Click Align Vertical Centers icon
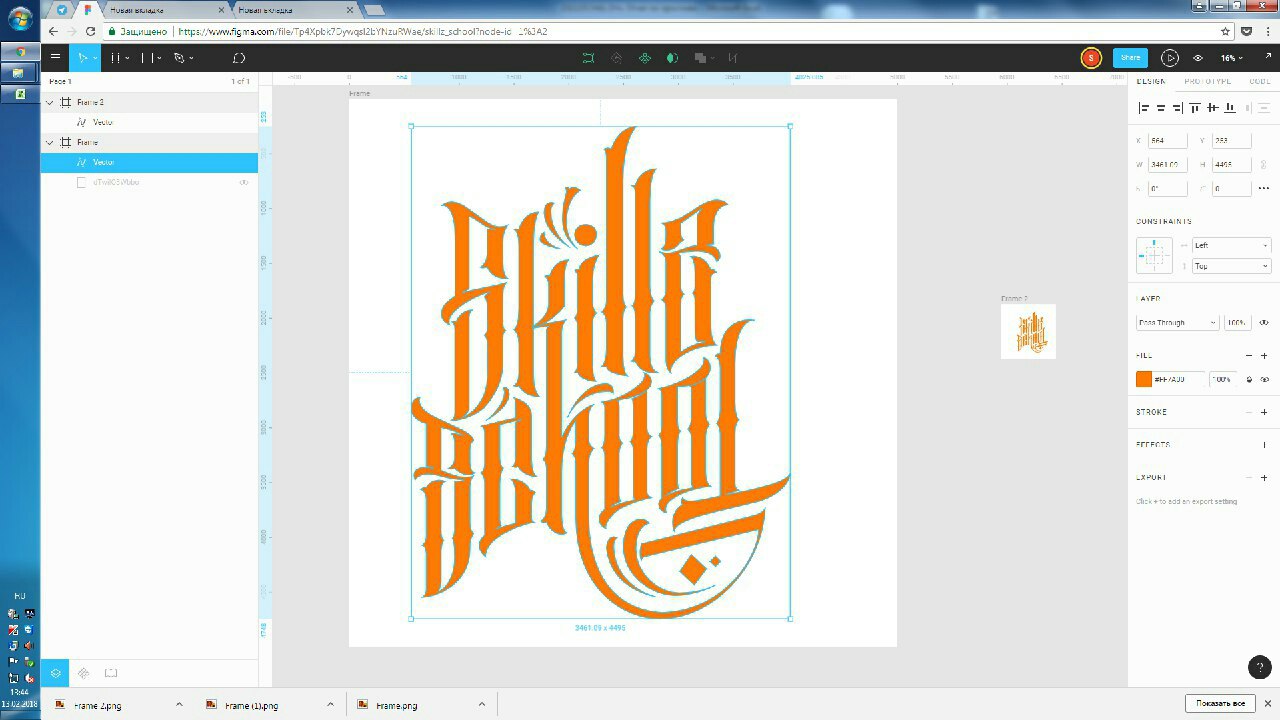The width and height of the screenshot is (1280, 720). [x=1212, y=107]
